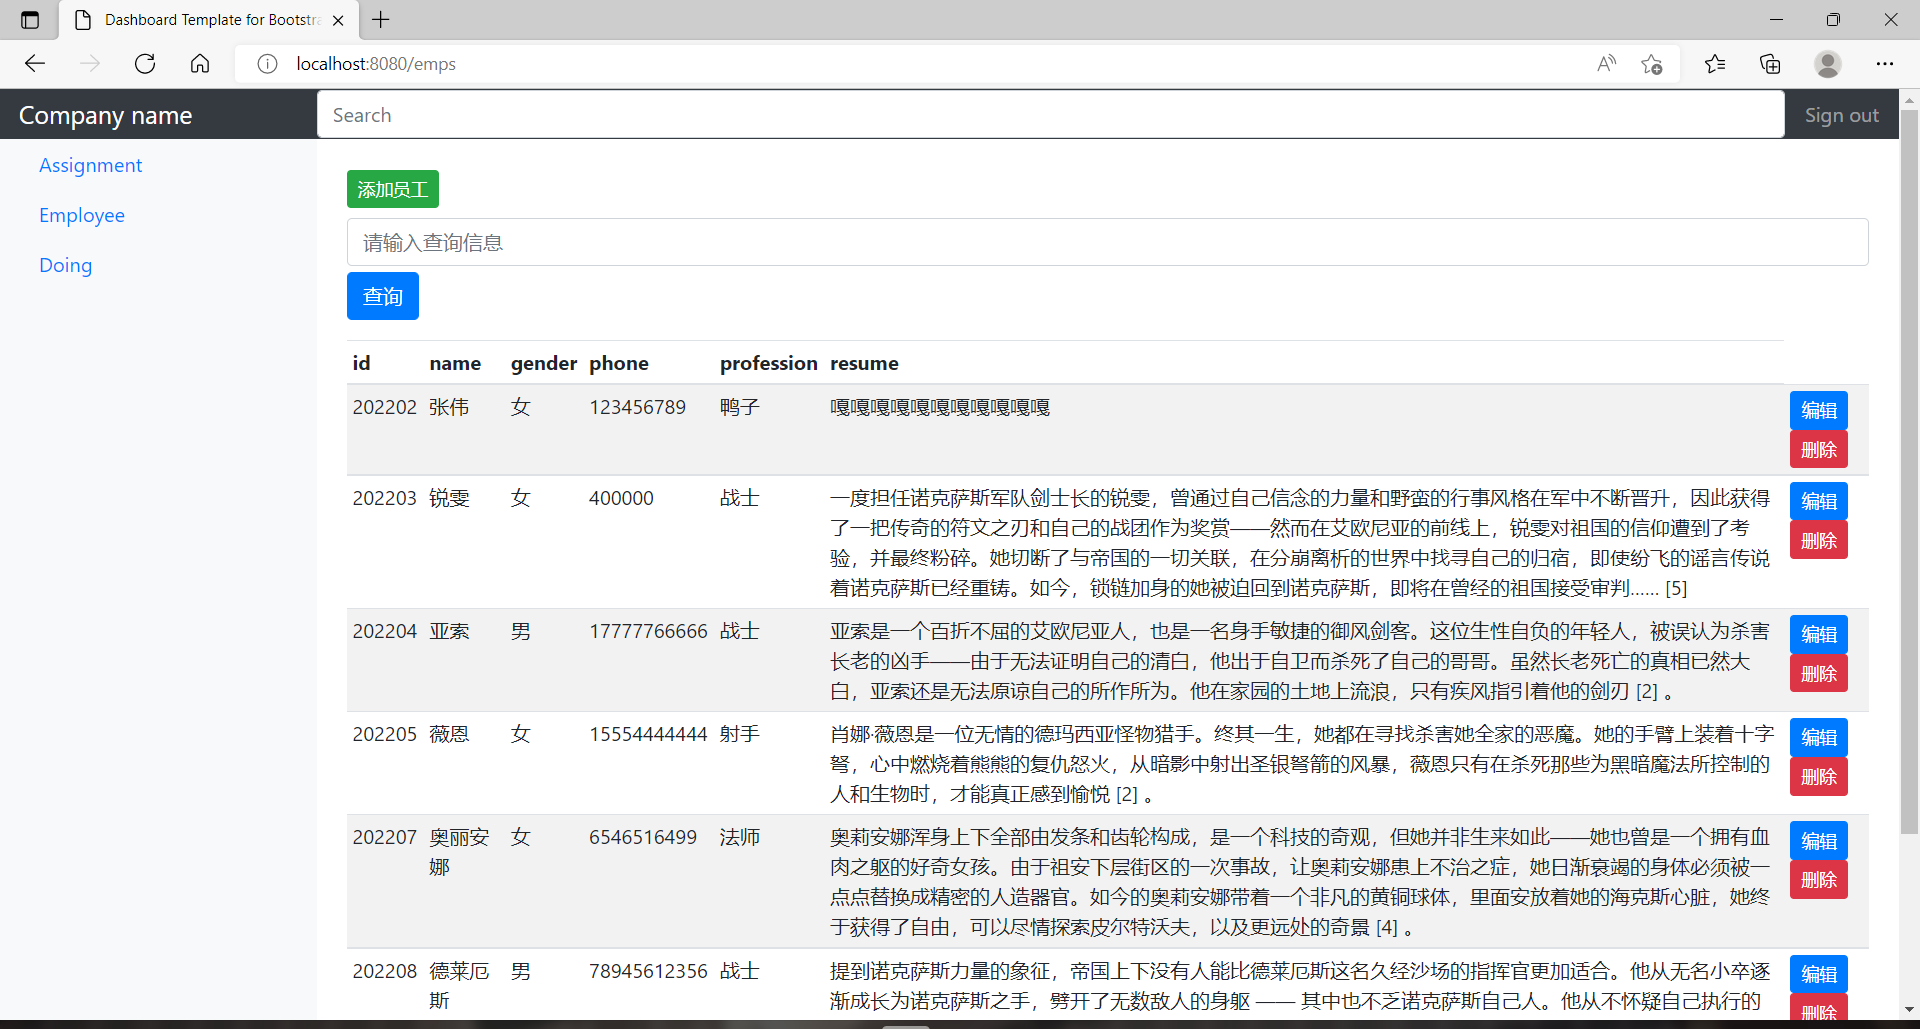
Task: Click the phone number 6546516499
Action: point(643,837)
